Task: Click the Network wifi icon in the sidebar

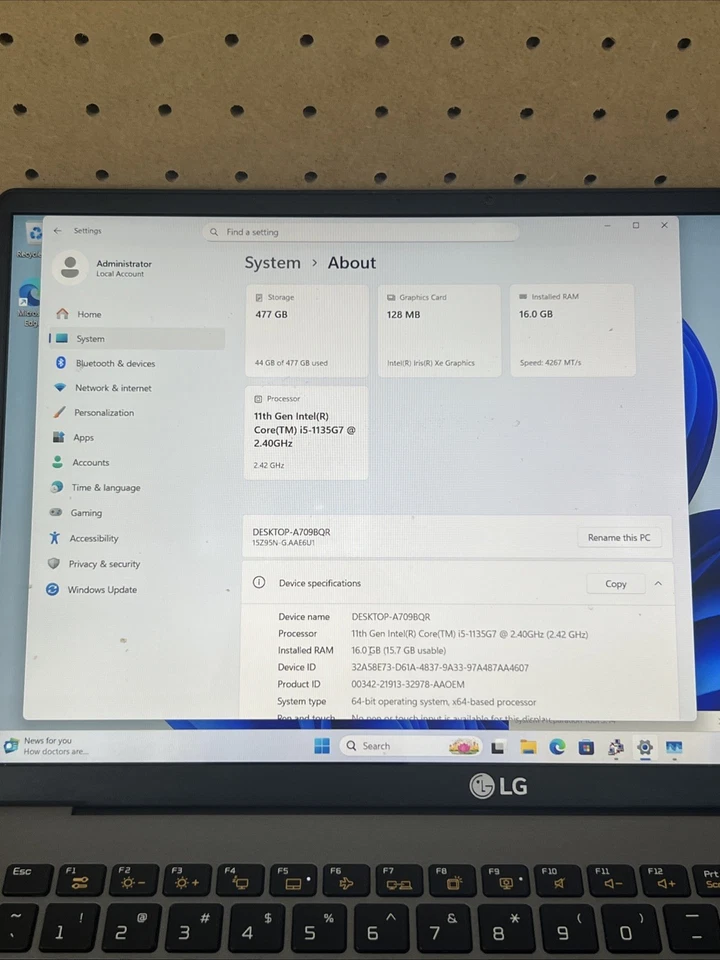Action: point(59,388)
